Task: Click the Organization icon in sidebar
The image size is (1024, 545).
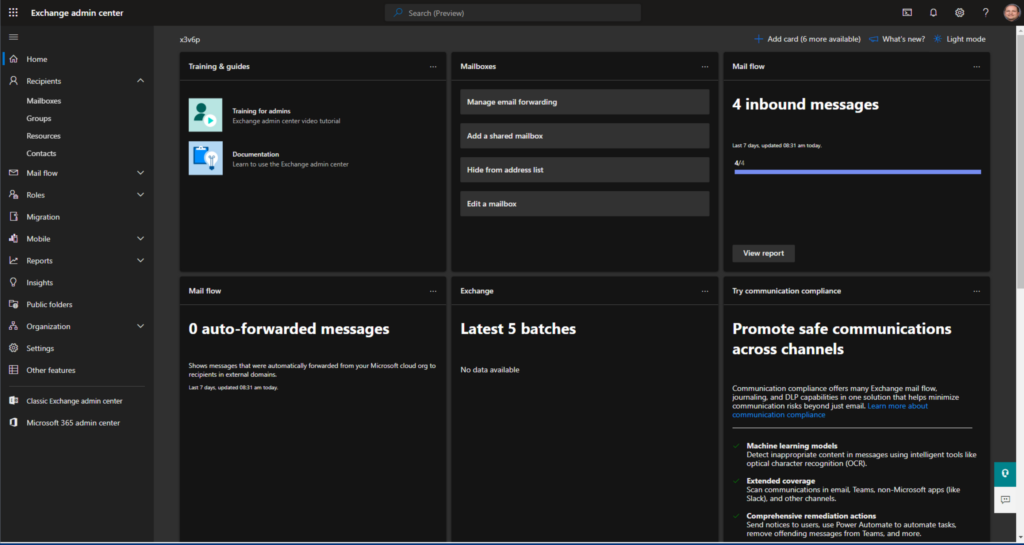Action: [x=13, y=326]
